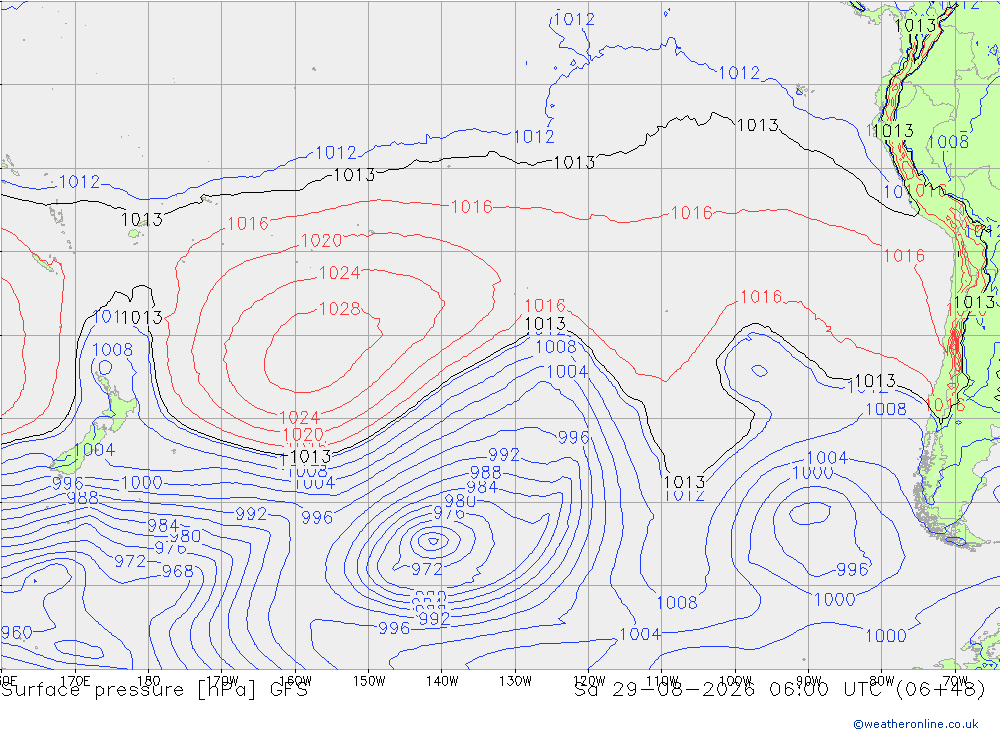This screenshot has height=733, width=1000.
Task: Click the 960 isobar label
Action: 17,633
